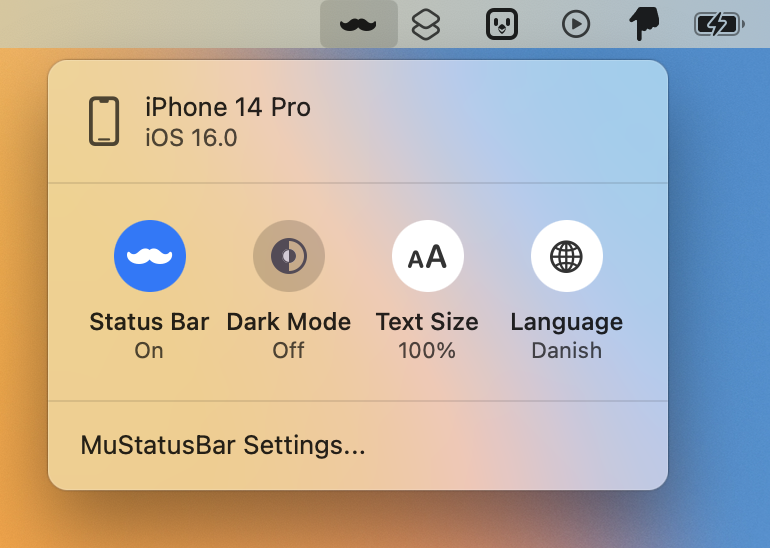Image resolution: width=770 pixels, height=548 pixels.
Task: Click the circled play icon in menu bar
Action: point(576,24)
